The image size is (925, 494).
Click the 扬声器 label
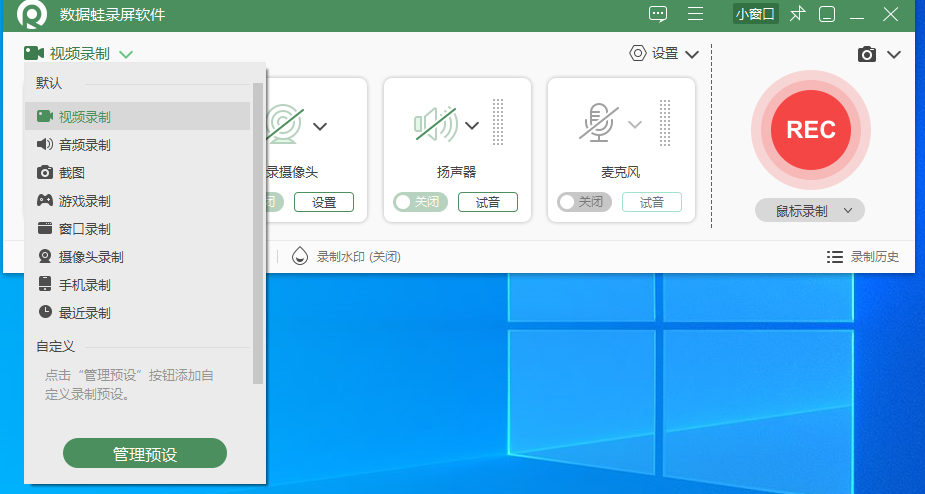tap(457, 172)
